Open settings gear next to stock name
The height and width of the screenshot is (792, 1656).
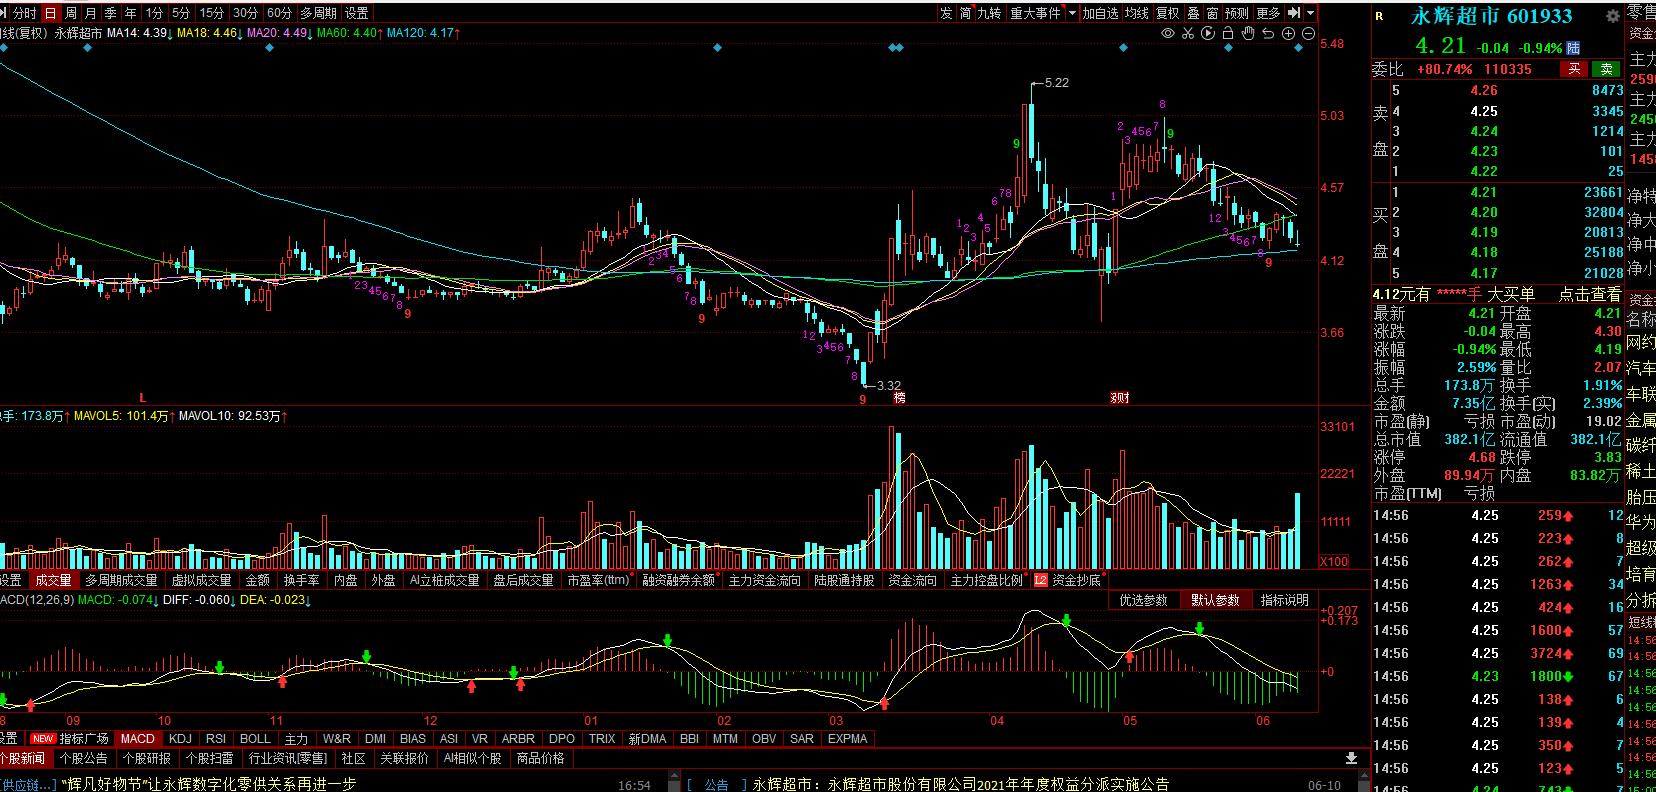click(x=1612, y=17)
